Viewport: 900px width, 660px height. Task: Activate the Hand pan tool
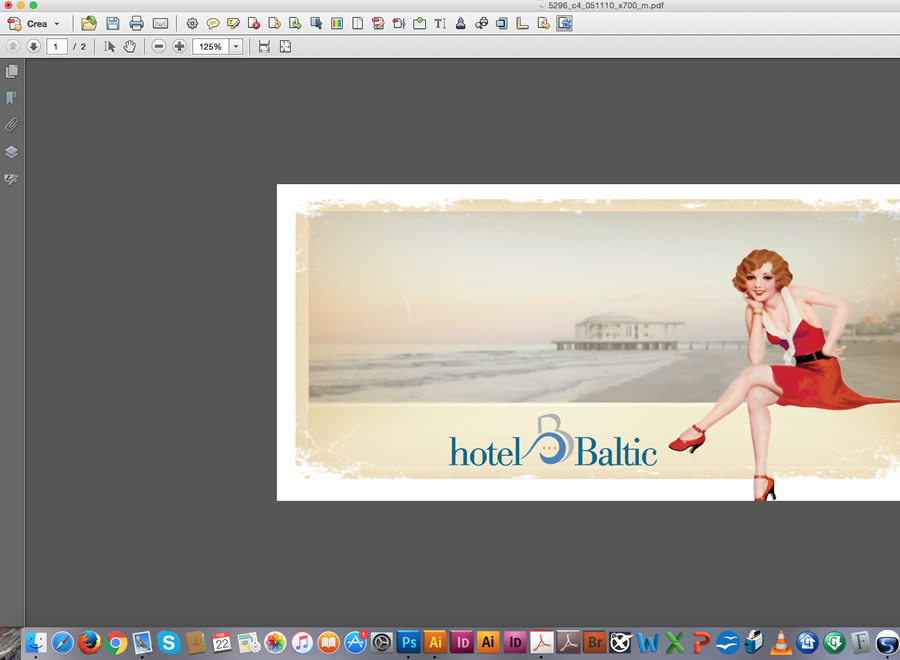coord(130,47)
